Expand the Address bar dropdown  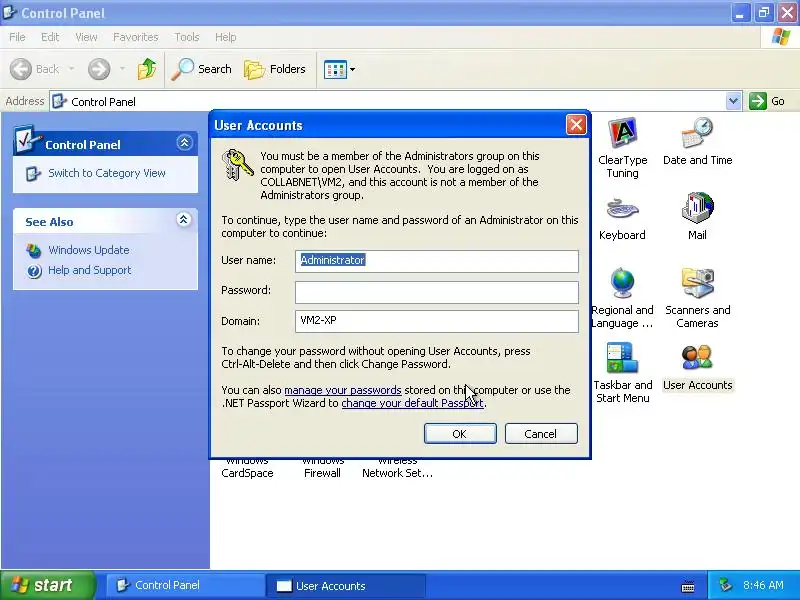point(733,101)
